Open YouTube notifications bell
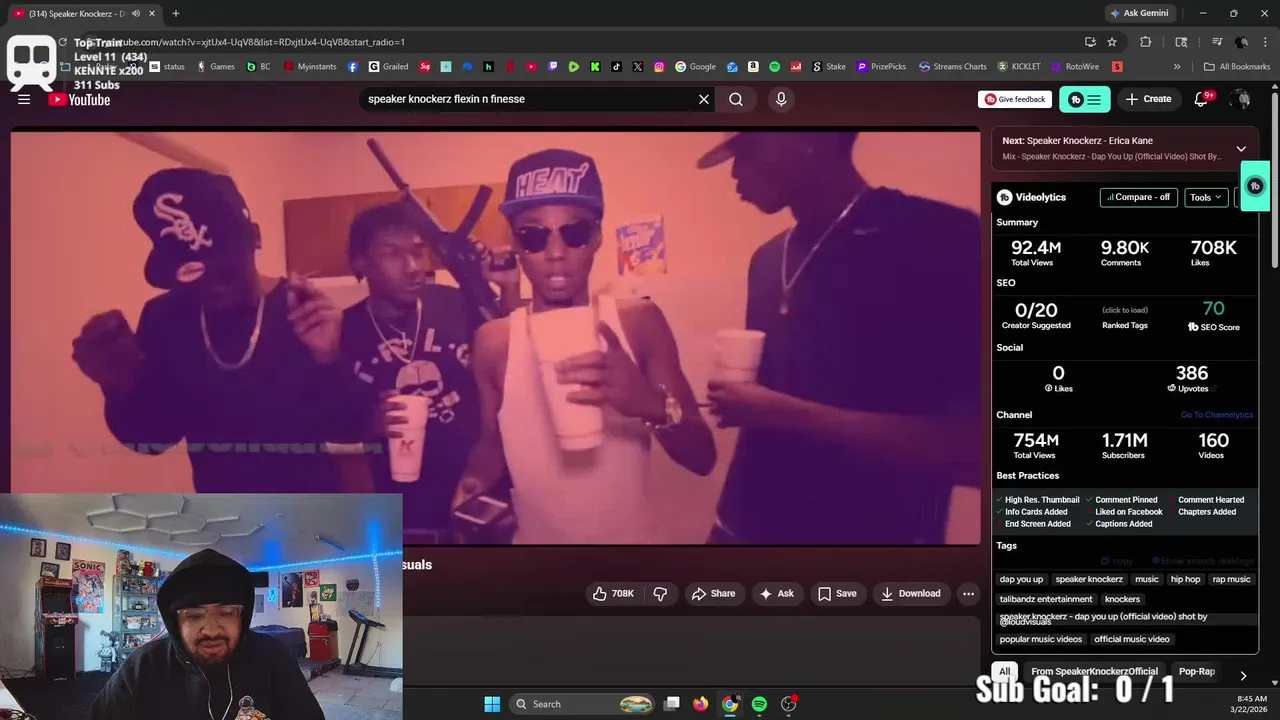The width and height of the screenshot is (1280, 720). tap(1202, 99)
